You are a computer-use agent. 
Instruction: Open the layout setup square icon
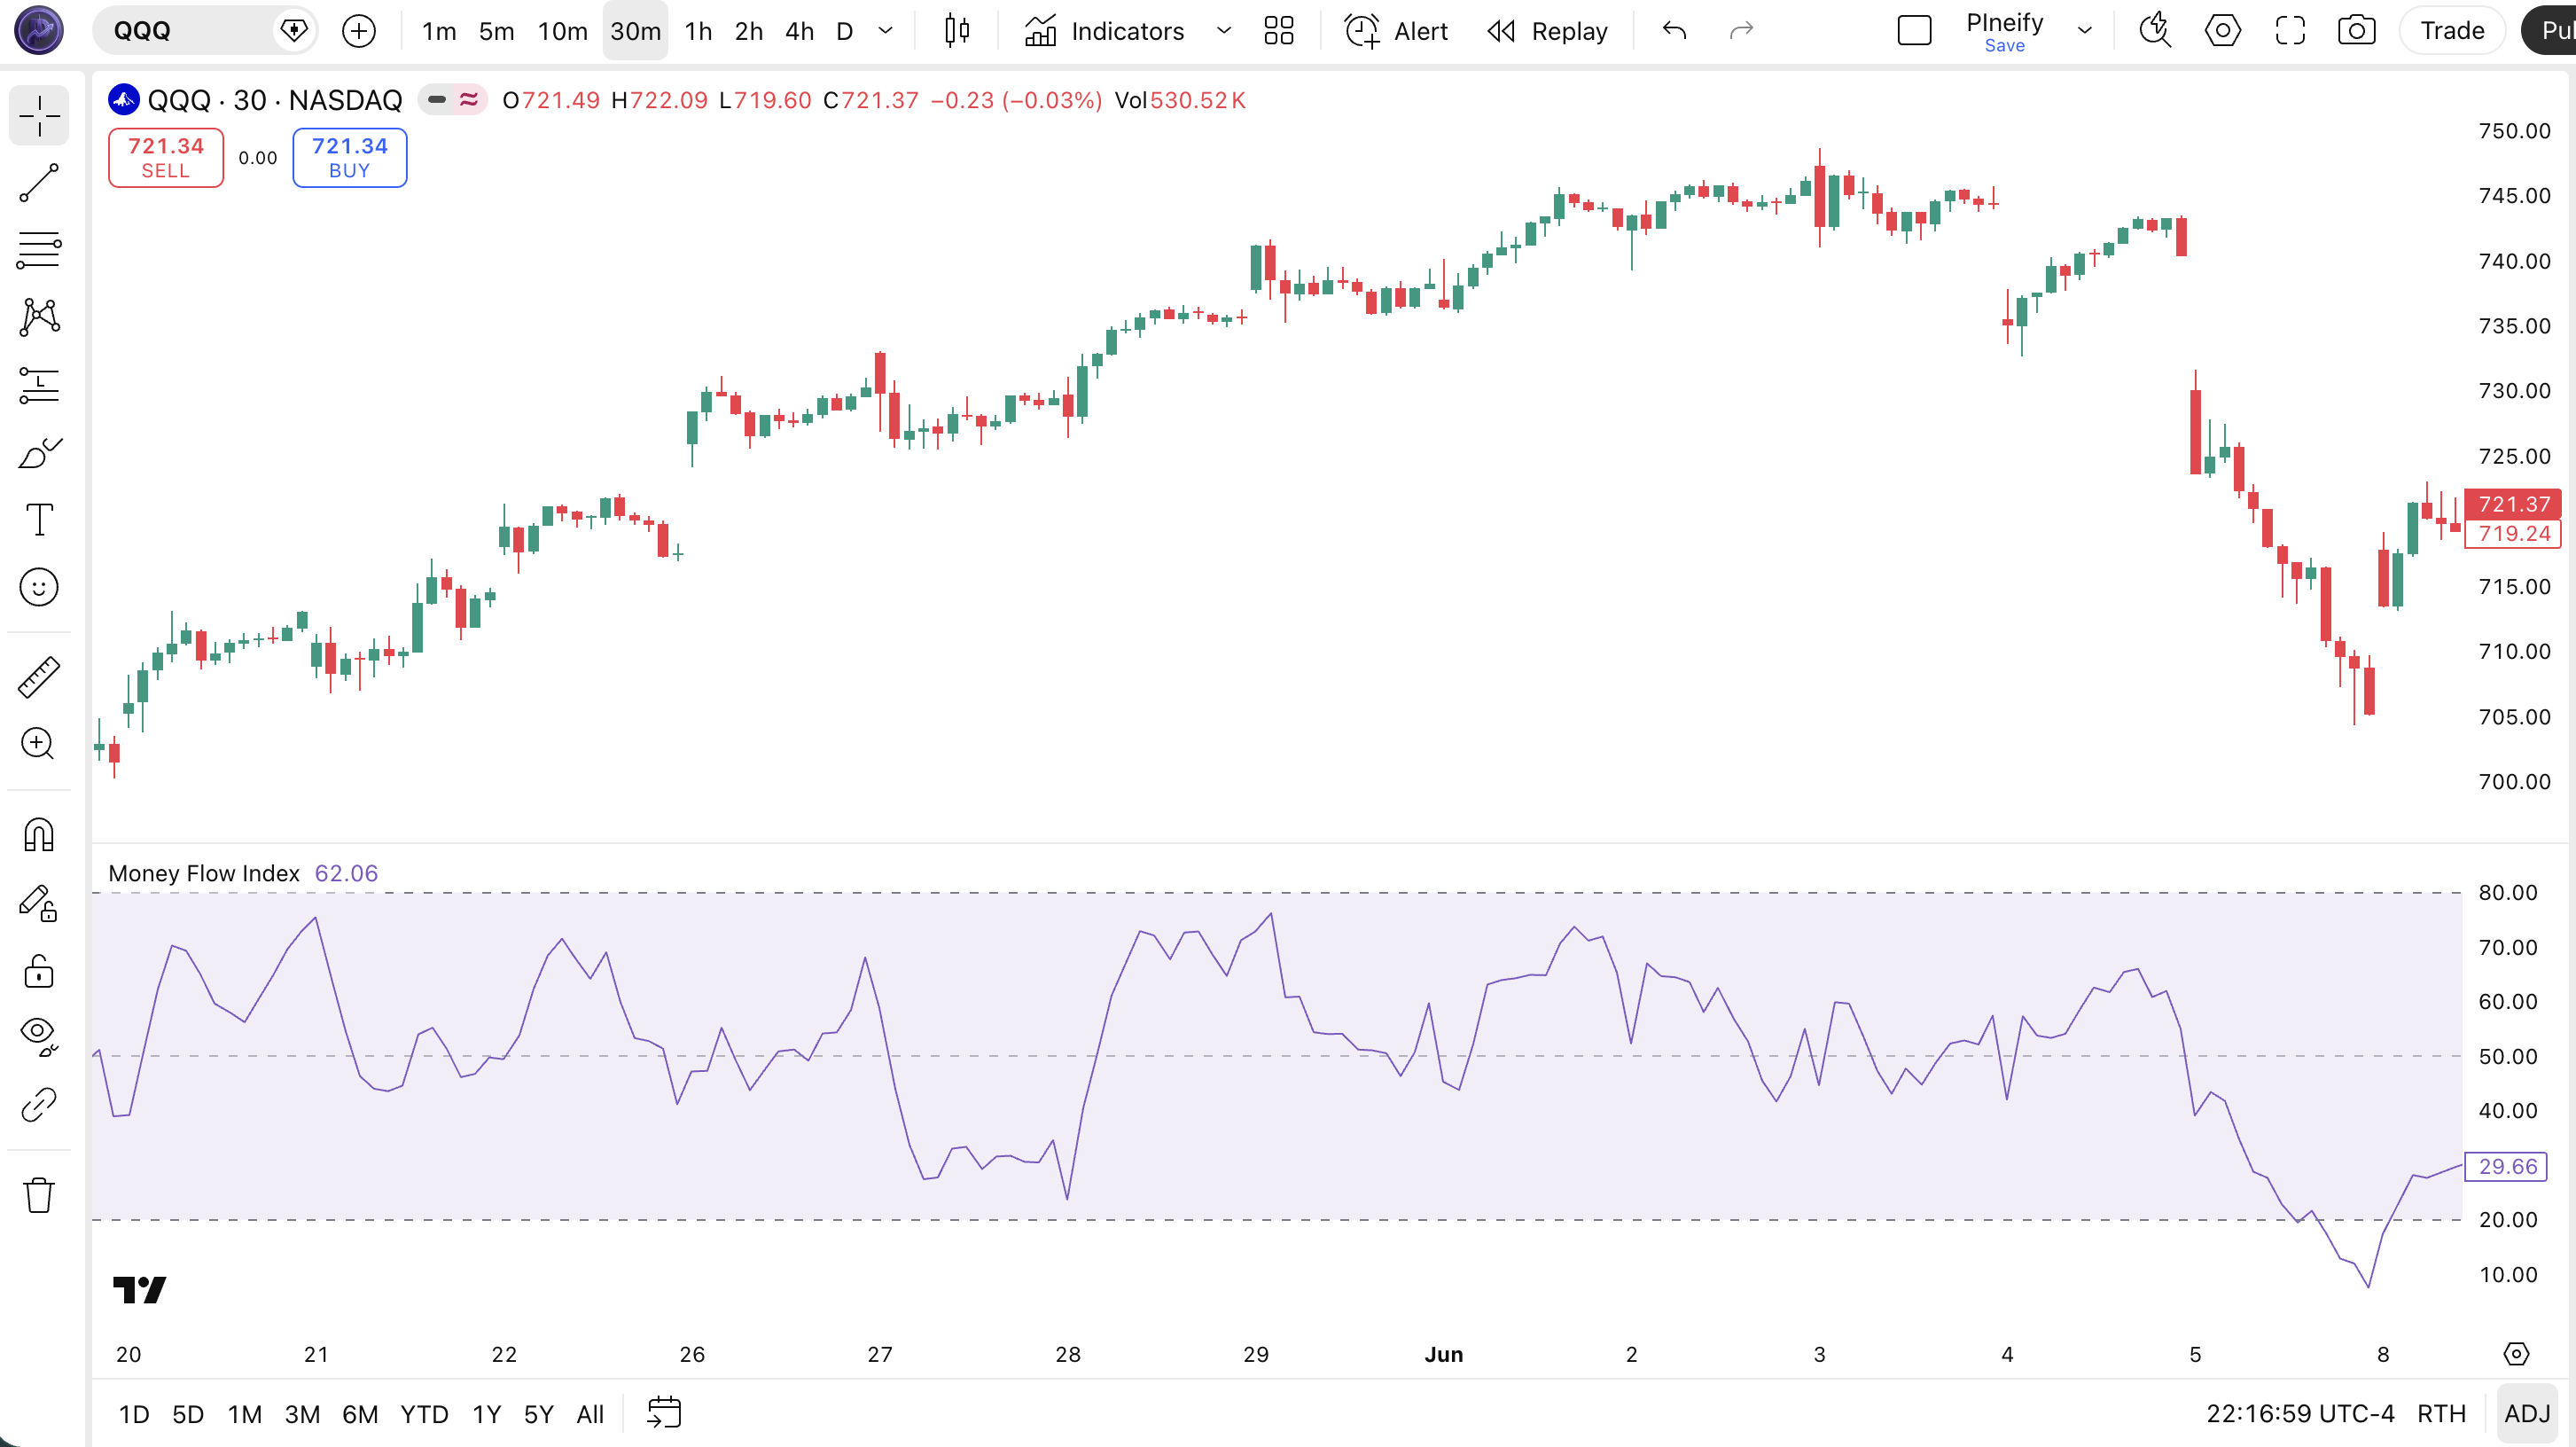(x=1914, y=31)
